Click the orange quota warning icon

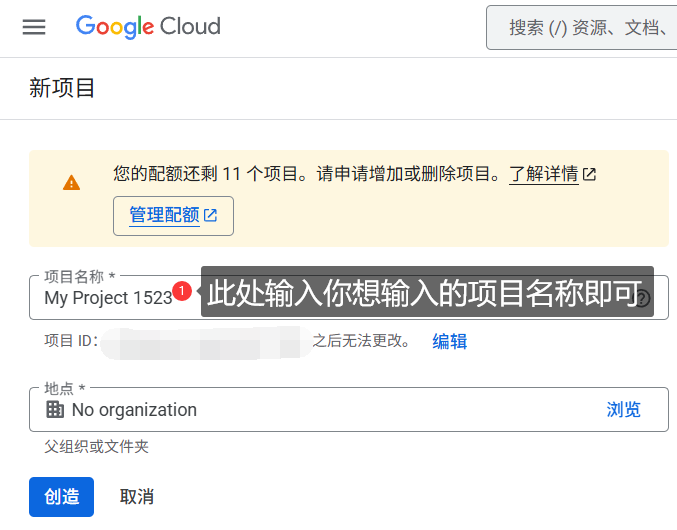click(x=71, y=183)
